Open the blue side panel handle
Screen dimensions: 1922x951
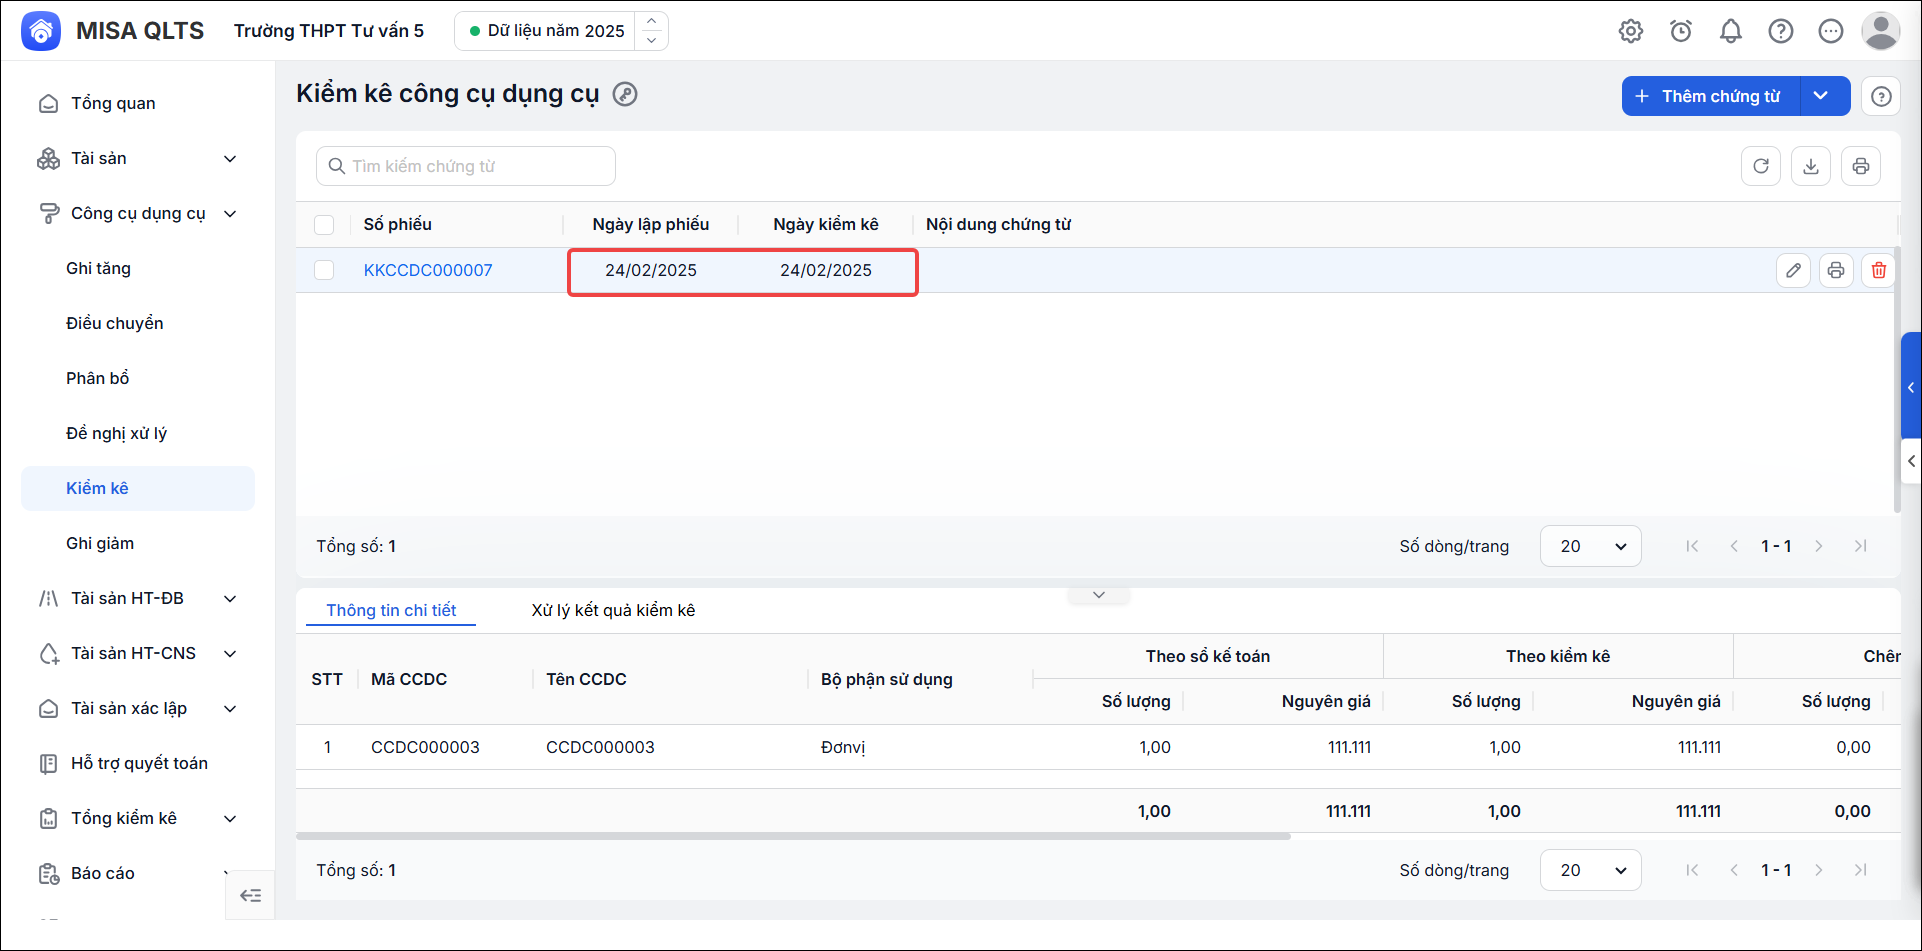1911,387
